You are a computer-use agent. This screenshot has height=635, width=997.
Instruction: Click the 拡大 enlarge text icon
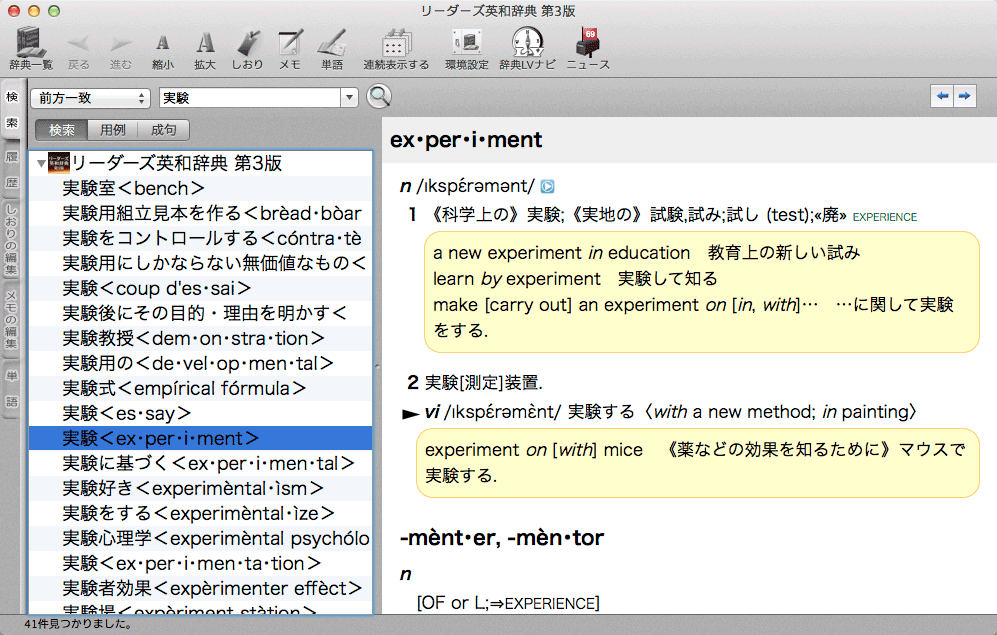[x=205, y=47]
